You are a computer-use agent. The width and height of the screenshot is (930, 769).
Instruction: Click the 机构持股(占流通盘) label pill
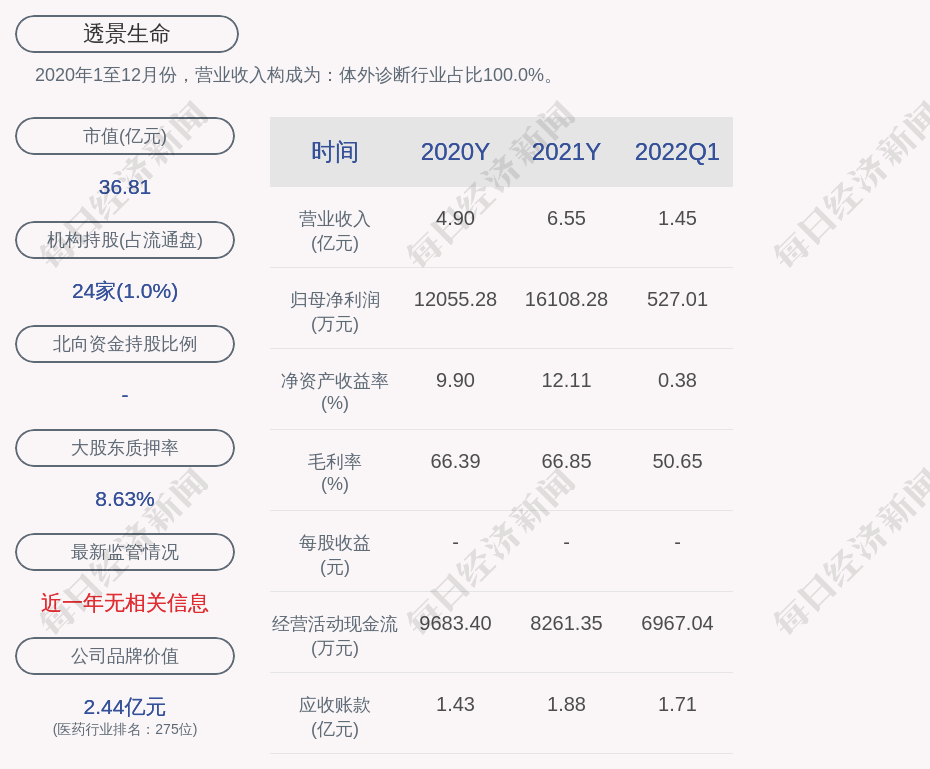click(x=125, y=240)
